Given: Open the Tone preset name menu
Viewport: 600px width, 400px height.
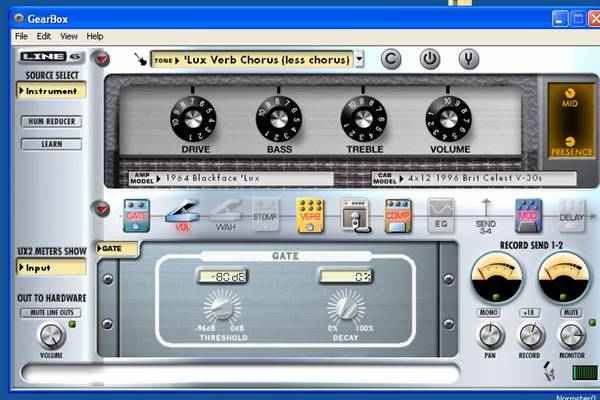Looking at the screenshot, I should coord(252,60).
